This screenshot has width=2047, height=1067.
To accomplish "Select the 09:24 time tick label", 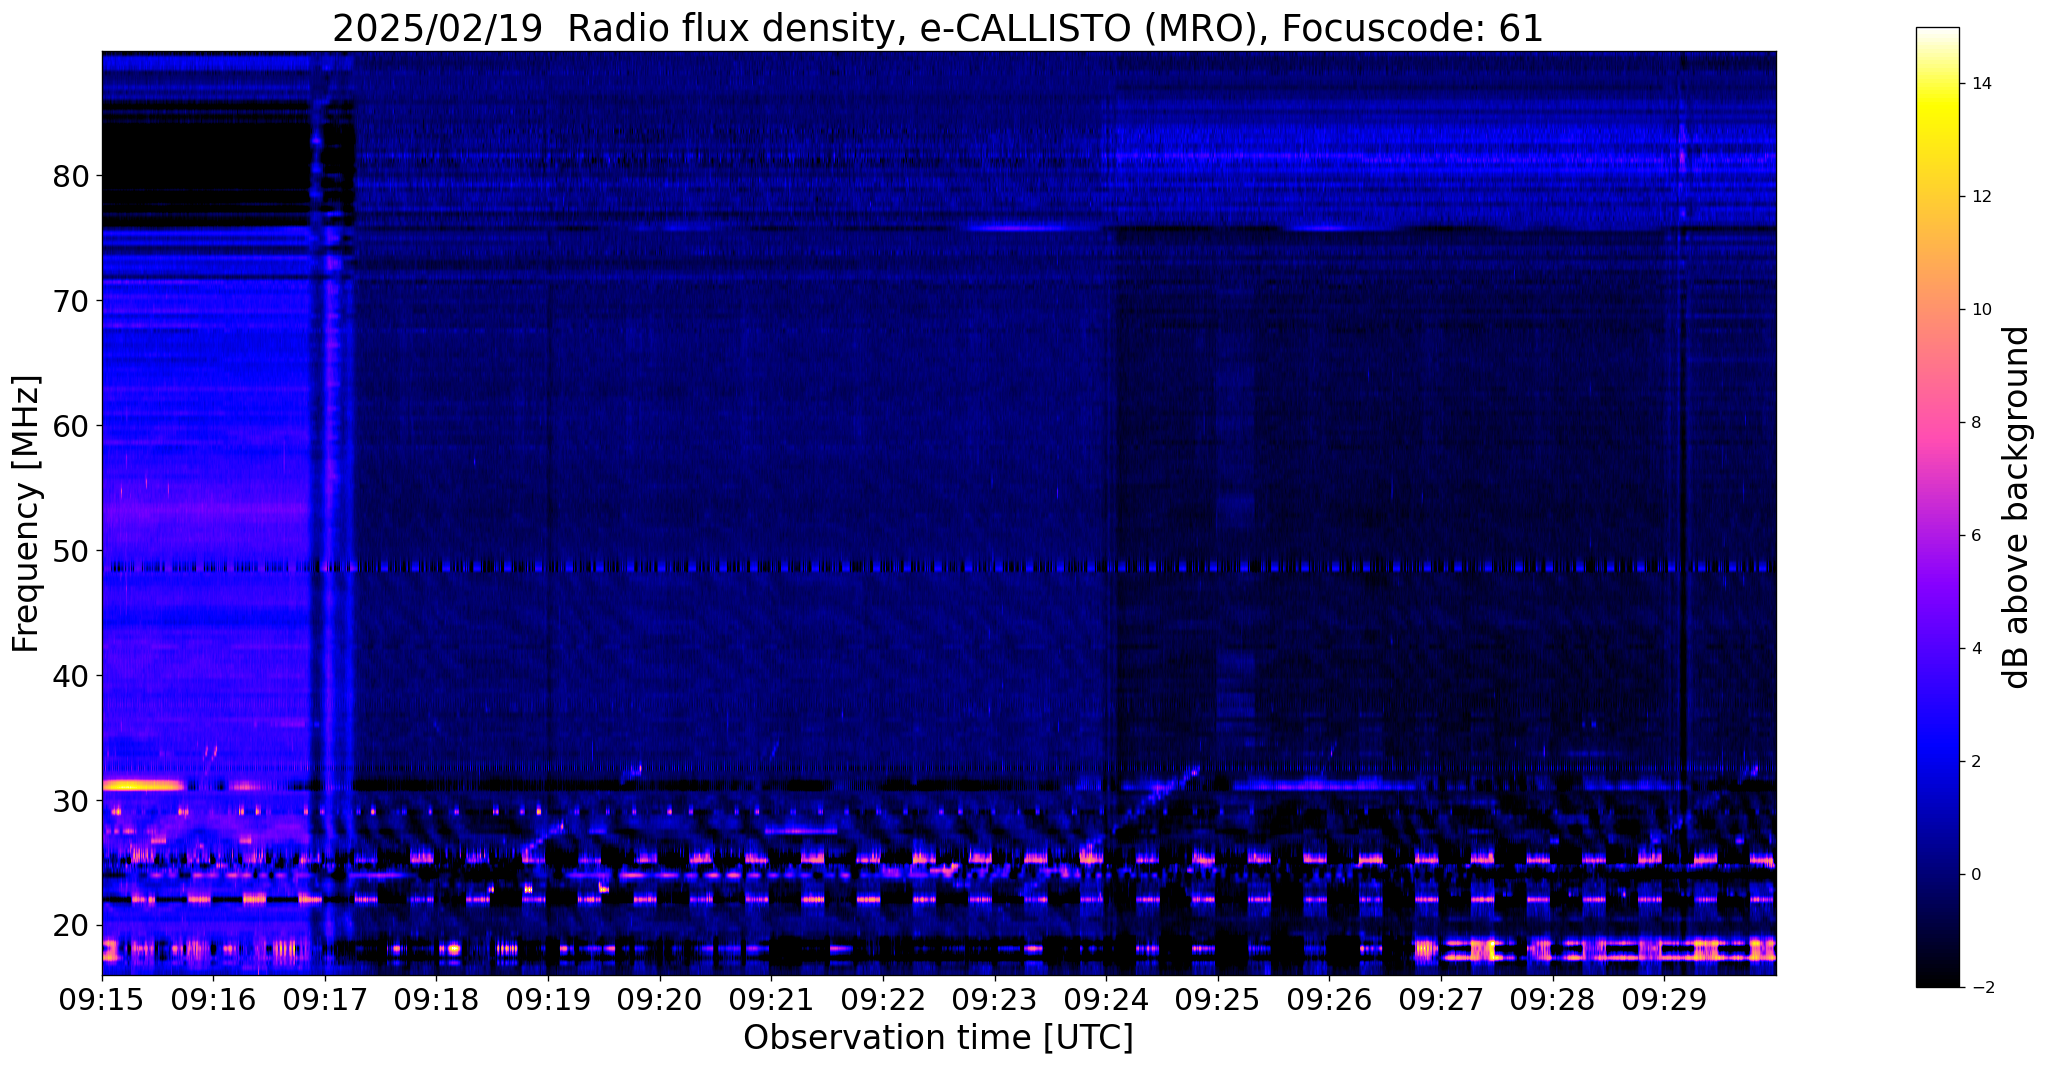I will tap(1106, 1000).
